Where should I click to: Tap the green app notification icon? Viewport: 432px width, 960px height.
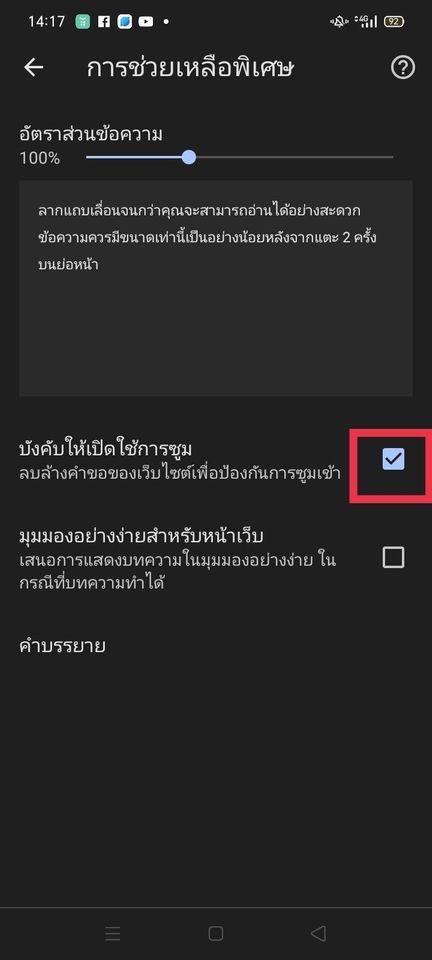click(83, 22)
